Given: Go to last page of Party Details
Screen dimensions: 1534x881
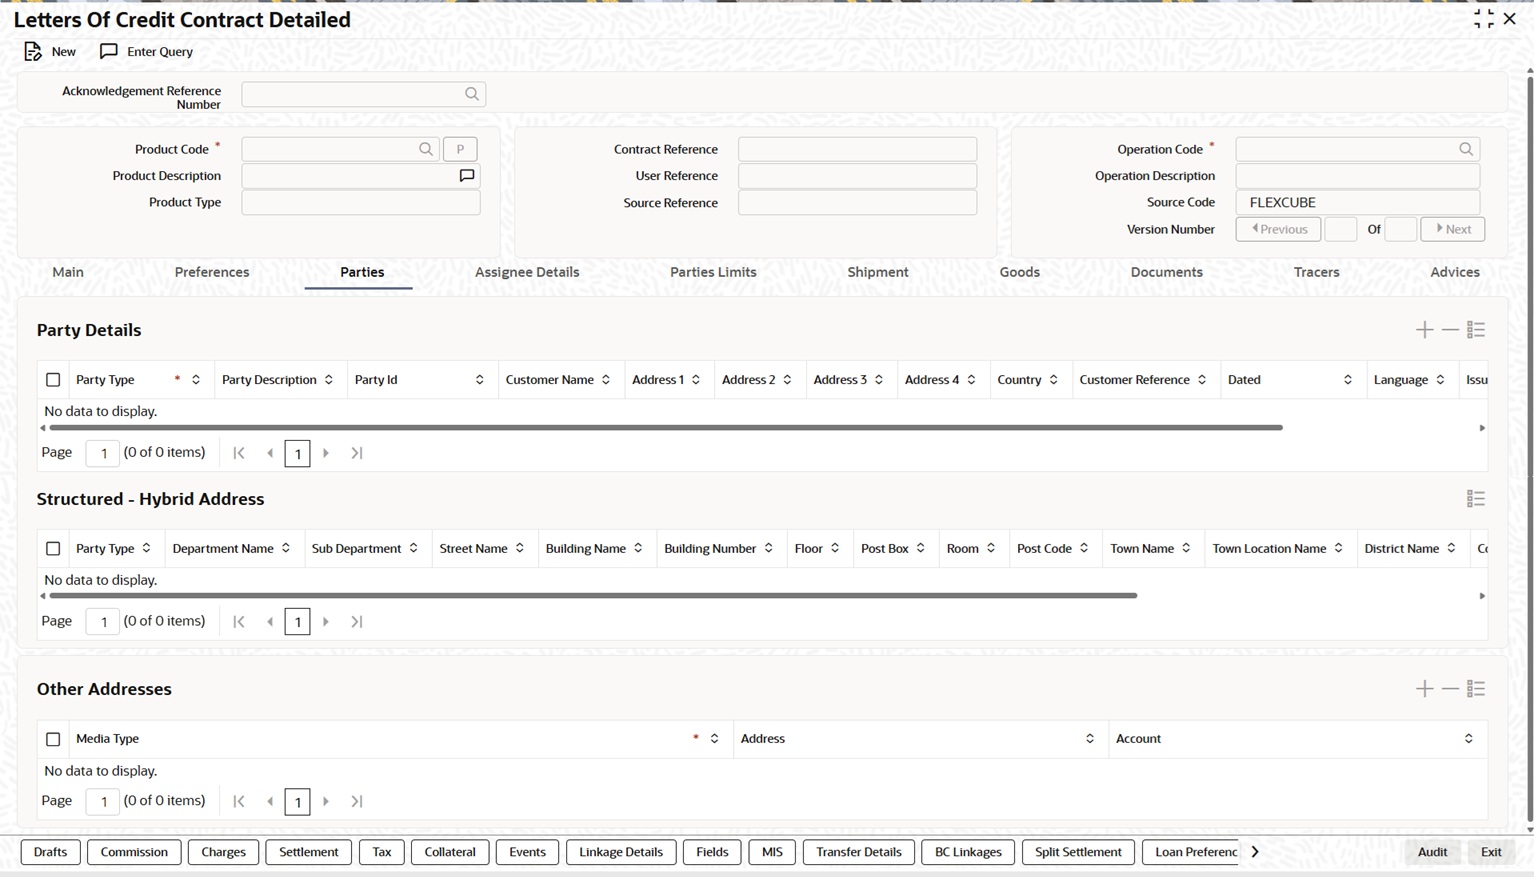Looking at the screenshot, I should click(x=357, y=453).
